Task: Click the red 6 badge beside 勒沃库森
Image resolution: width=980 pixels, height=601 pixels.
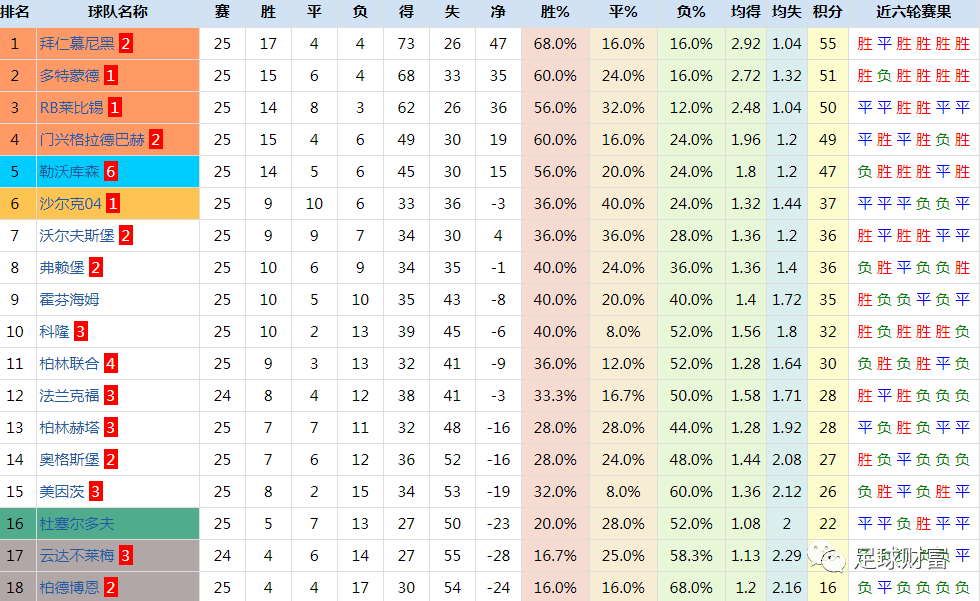Action: [111, 172]
